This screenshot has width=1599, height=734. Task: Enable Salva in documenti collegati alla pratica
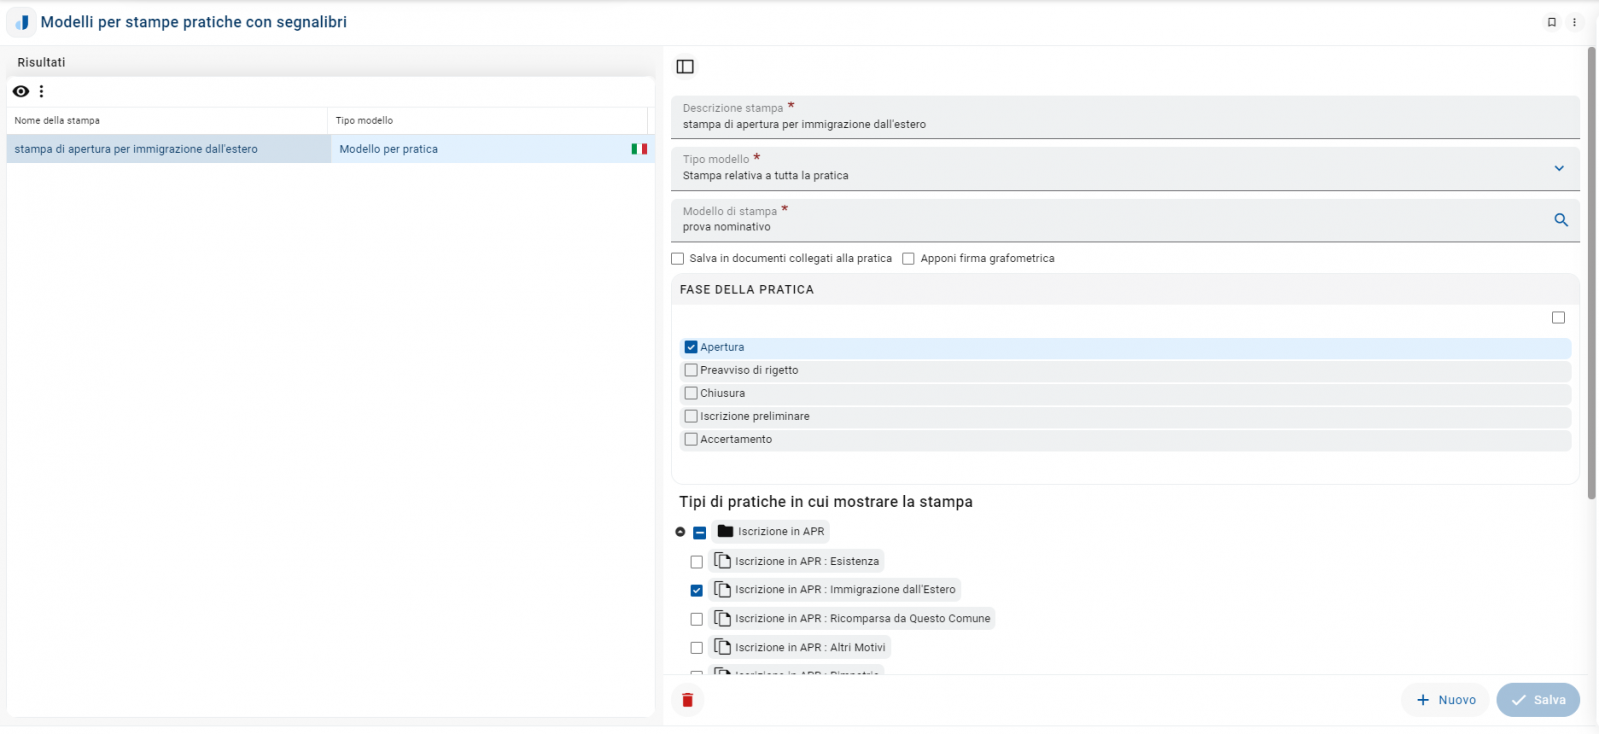tap(678, 259)
